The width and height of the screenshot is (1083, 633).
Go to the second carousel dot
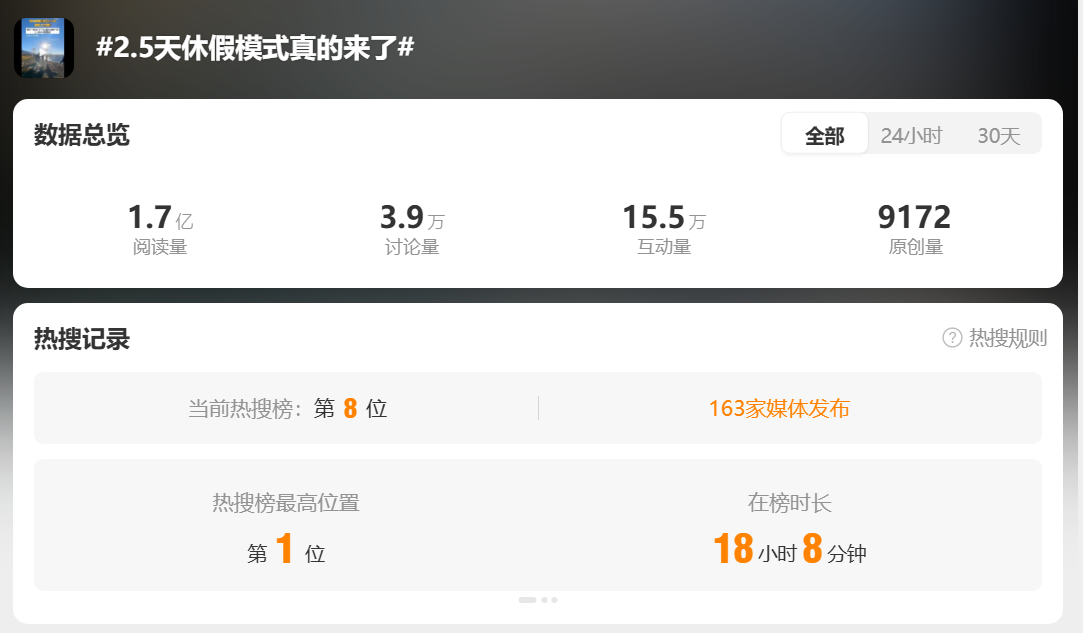click(545, 600)
